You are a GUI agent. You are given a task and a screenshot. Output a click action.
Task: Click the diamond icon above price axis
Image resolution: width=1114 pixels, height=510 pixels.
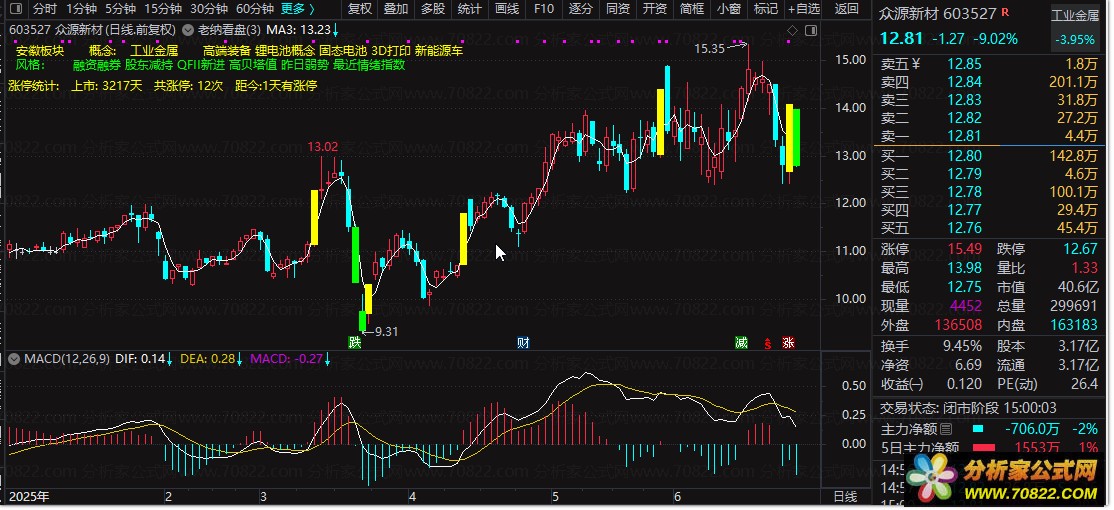point(793,30)
